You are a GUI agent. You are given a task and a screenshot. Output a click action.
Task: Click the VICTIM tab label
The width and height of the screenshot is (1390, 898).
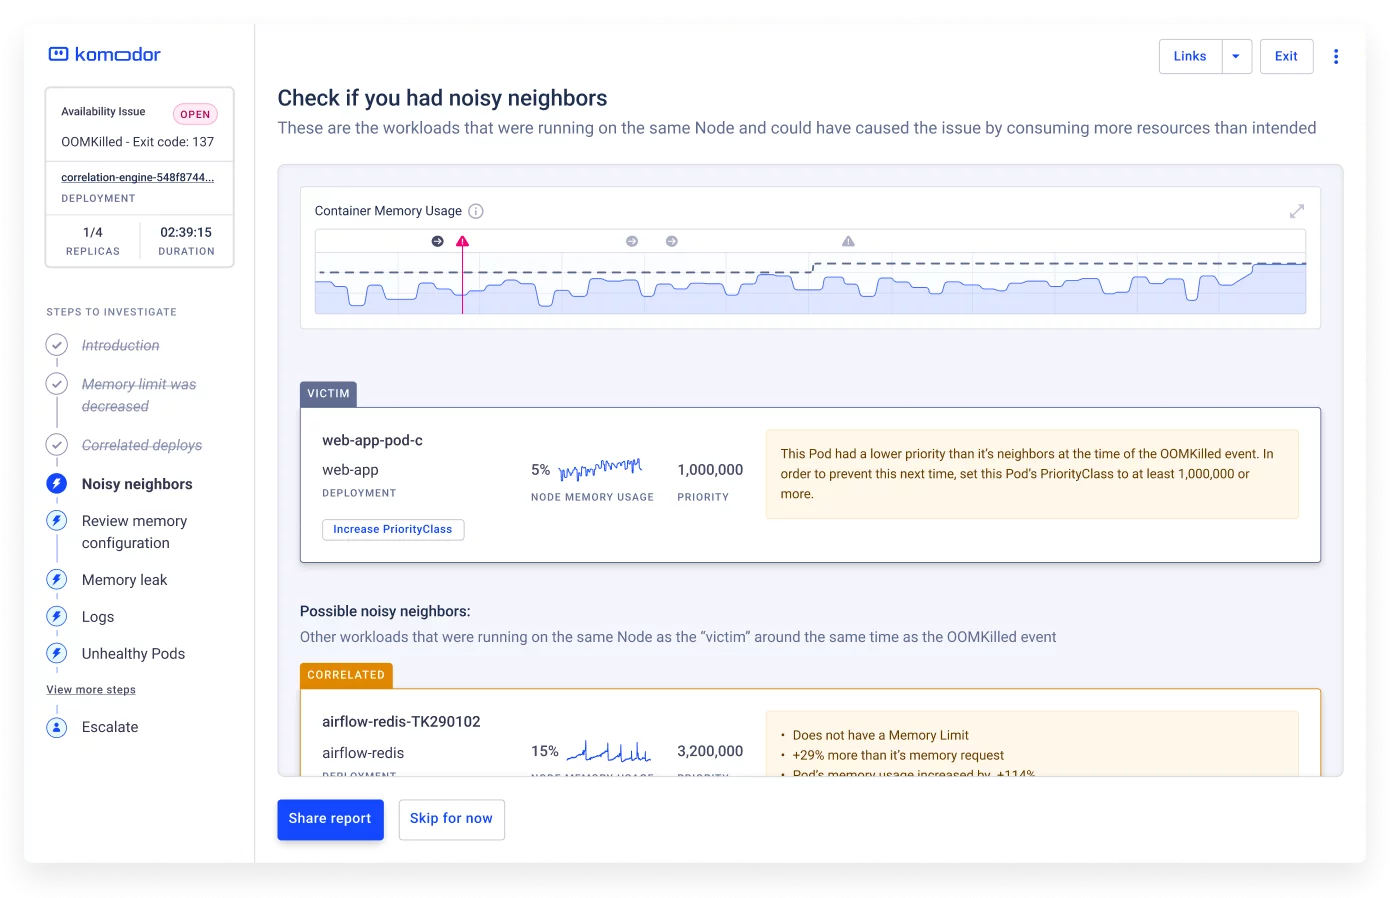[x=328, y=394]
